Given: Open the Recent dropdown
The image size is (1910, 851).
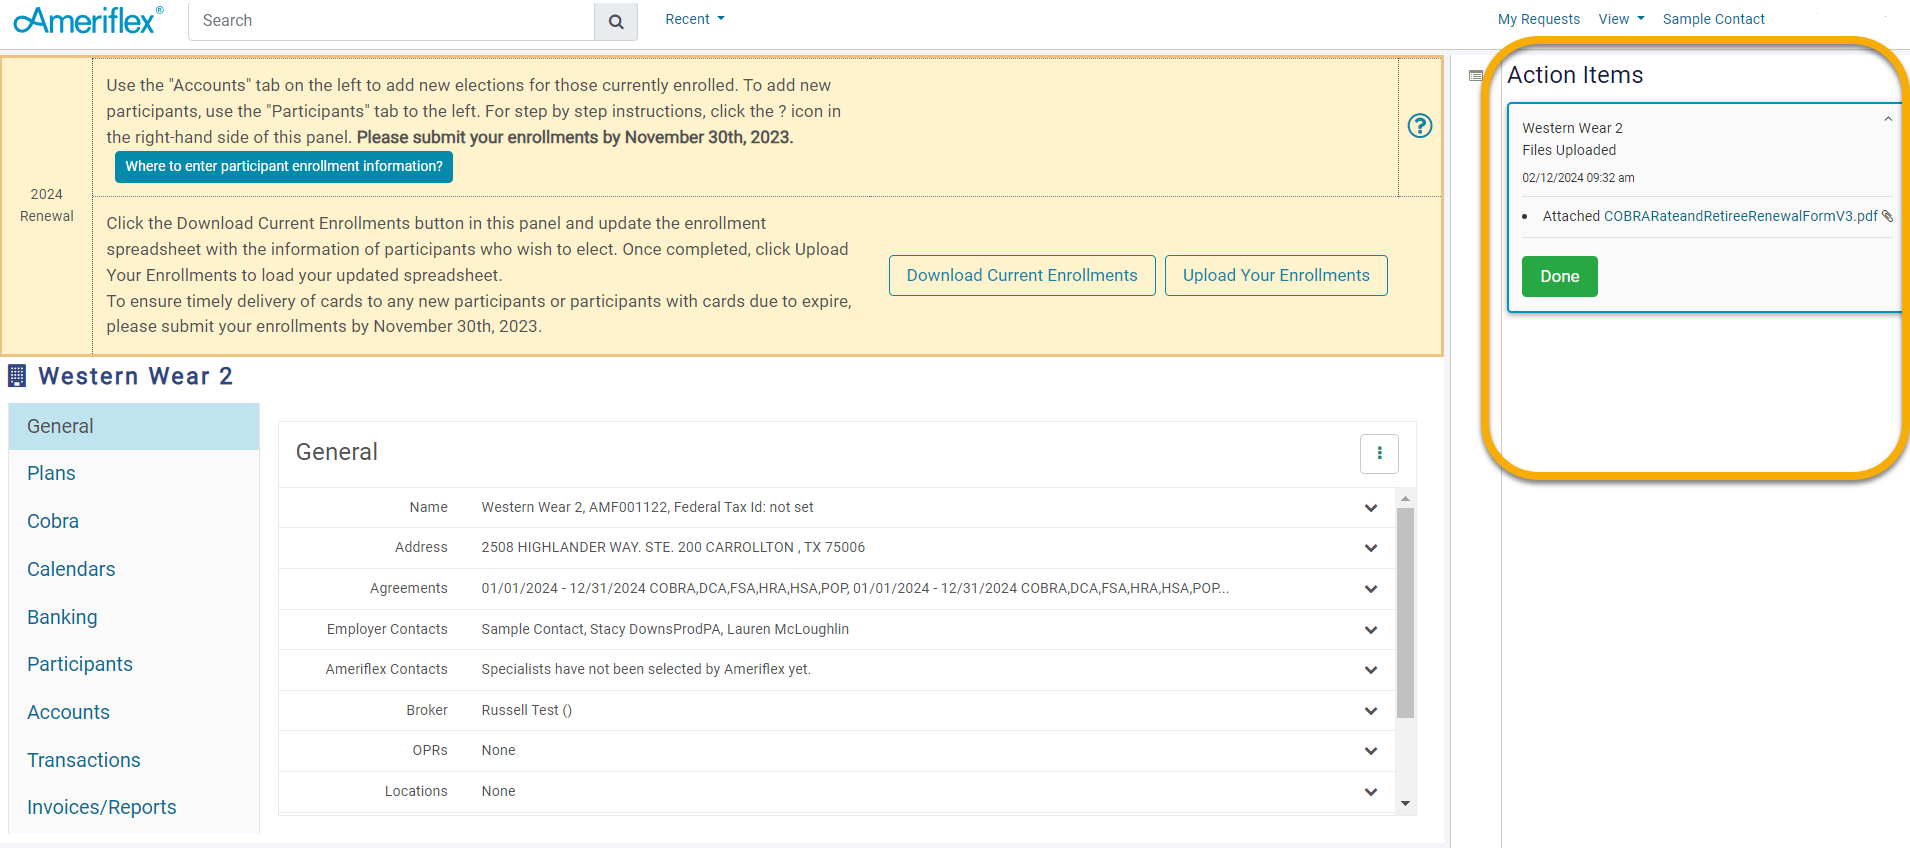Looking at the screenshot, I should tap(695, 19).
